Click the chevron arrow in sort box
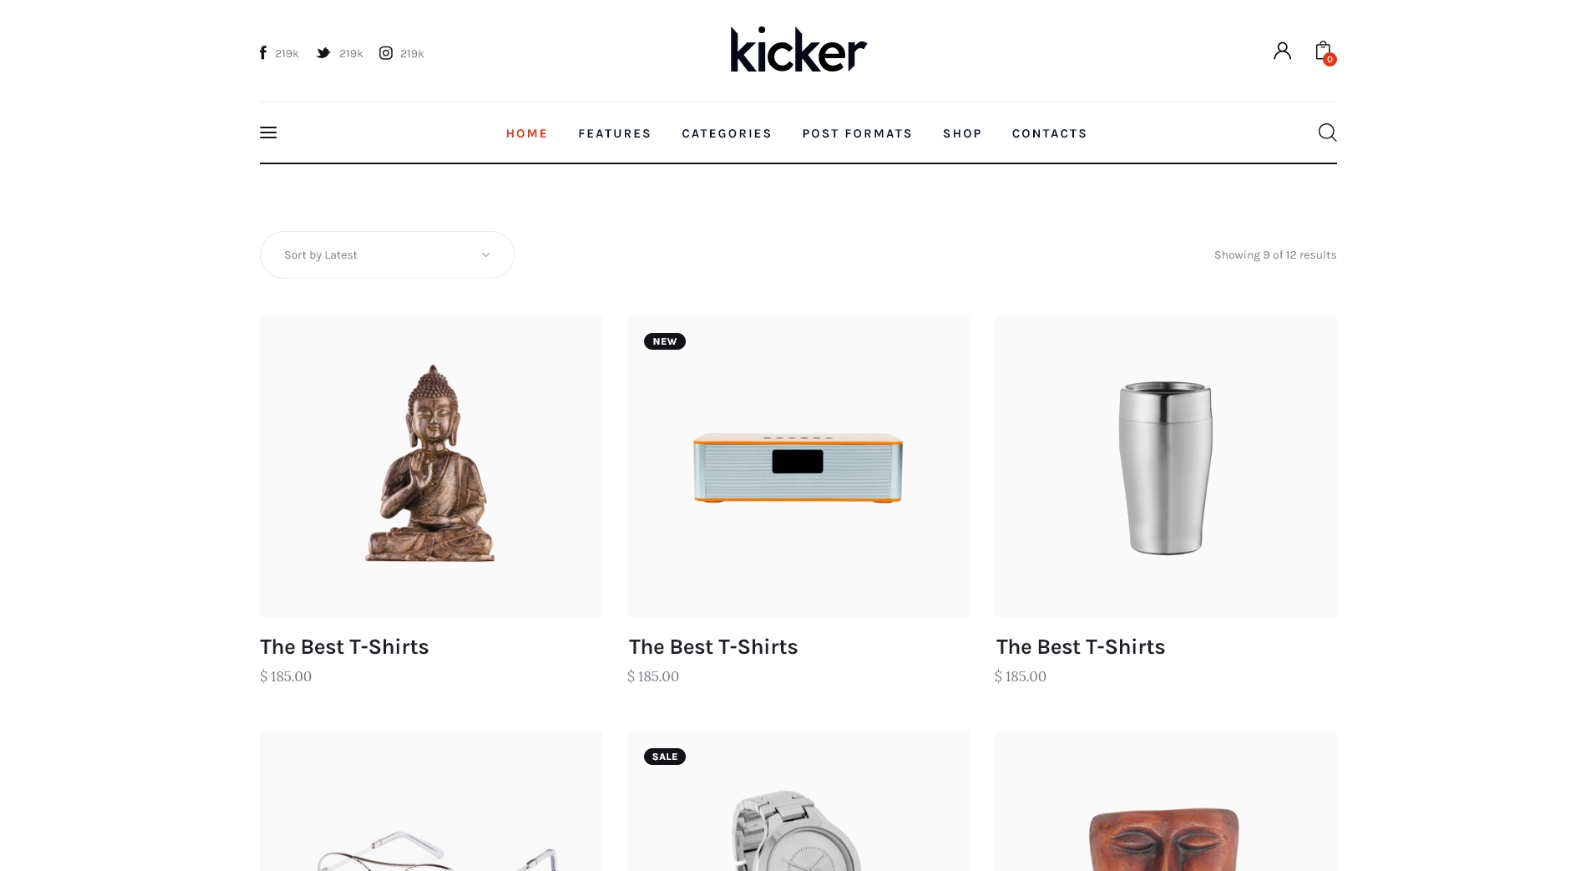This screenshot has width=1594, height=871. (x=486, y=255)
